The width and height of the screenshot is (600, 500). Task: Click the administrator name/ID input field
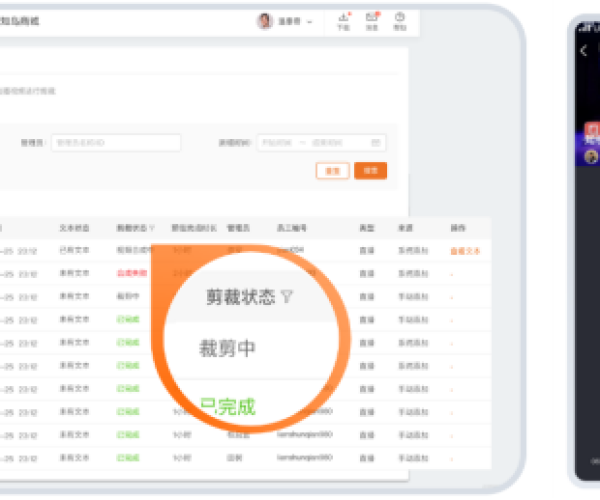(x=116, y=143)
